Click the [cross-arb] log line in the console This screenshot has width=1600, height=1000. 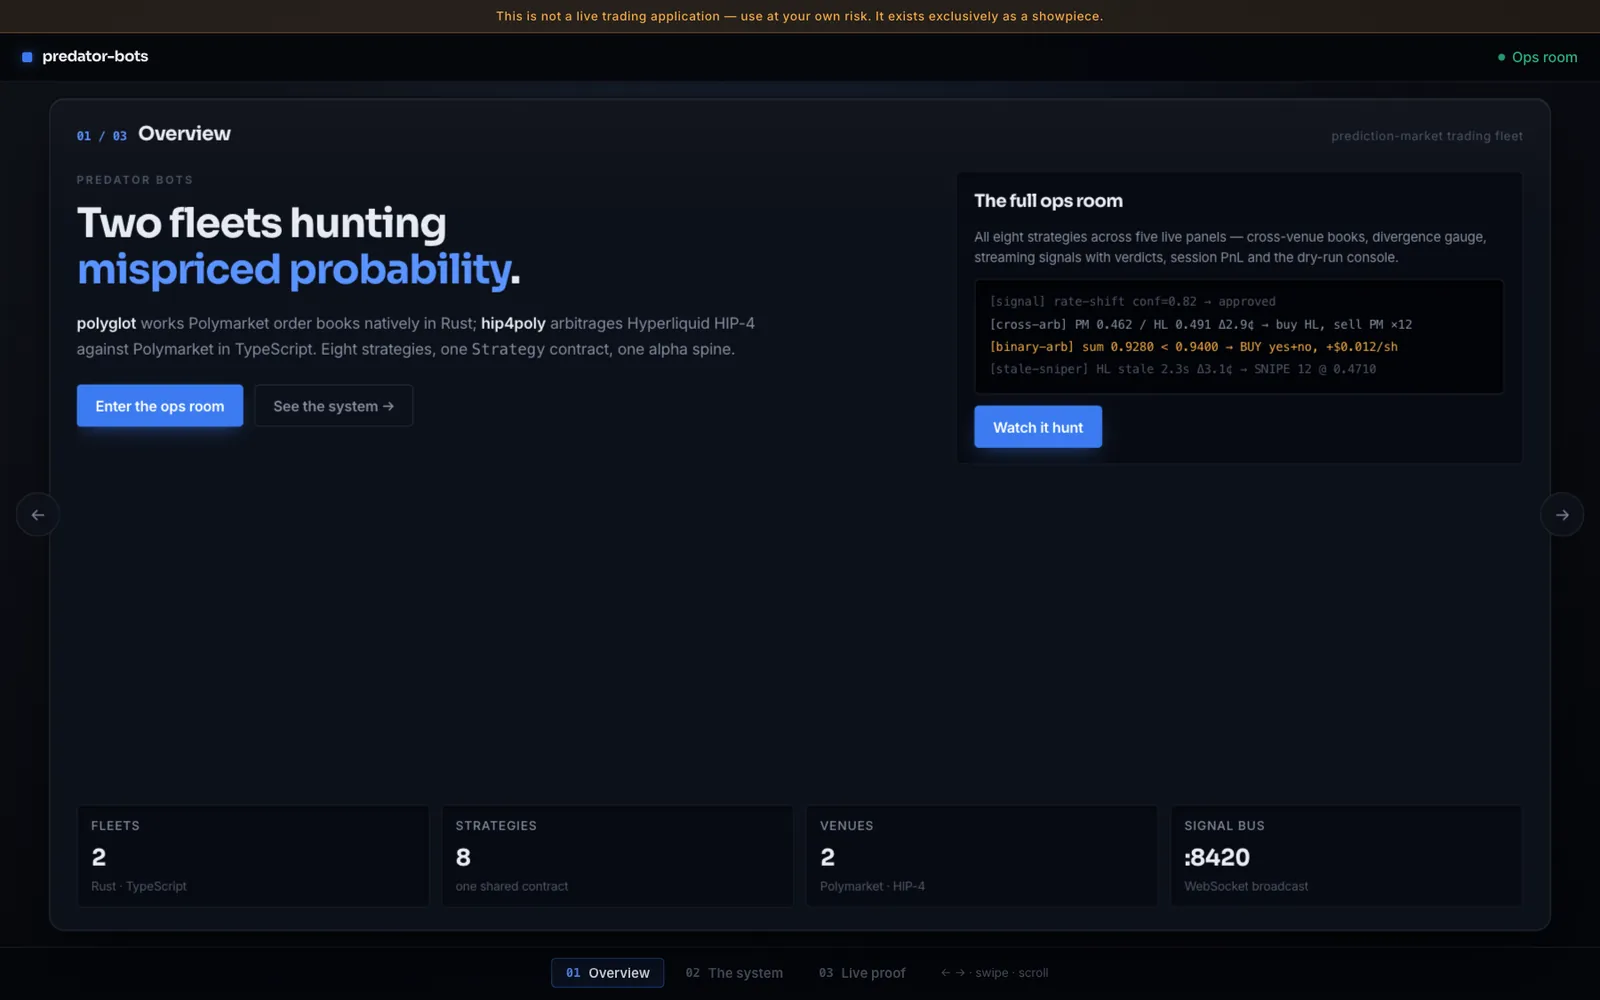click(x=1200, y=324)
